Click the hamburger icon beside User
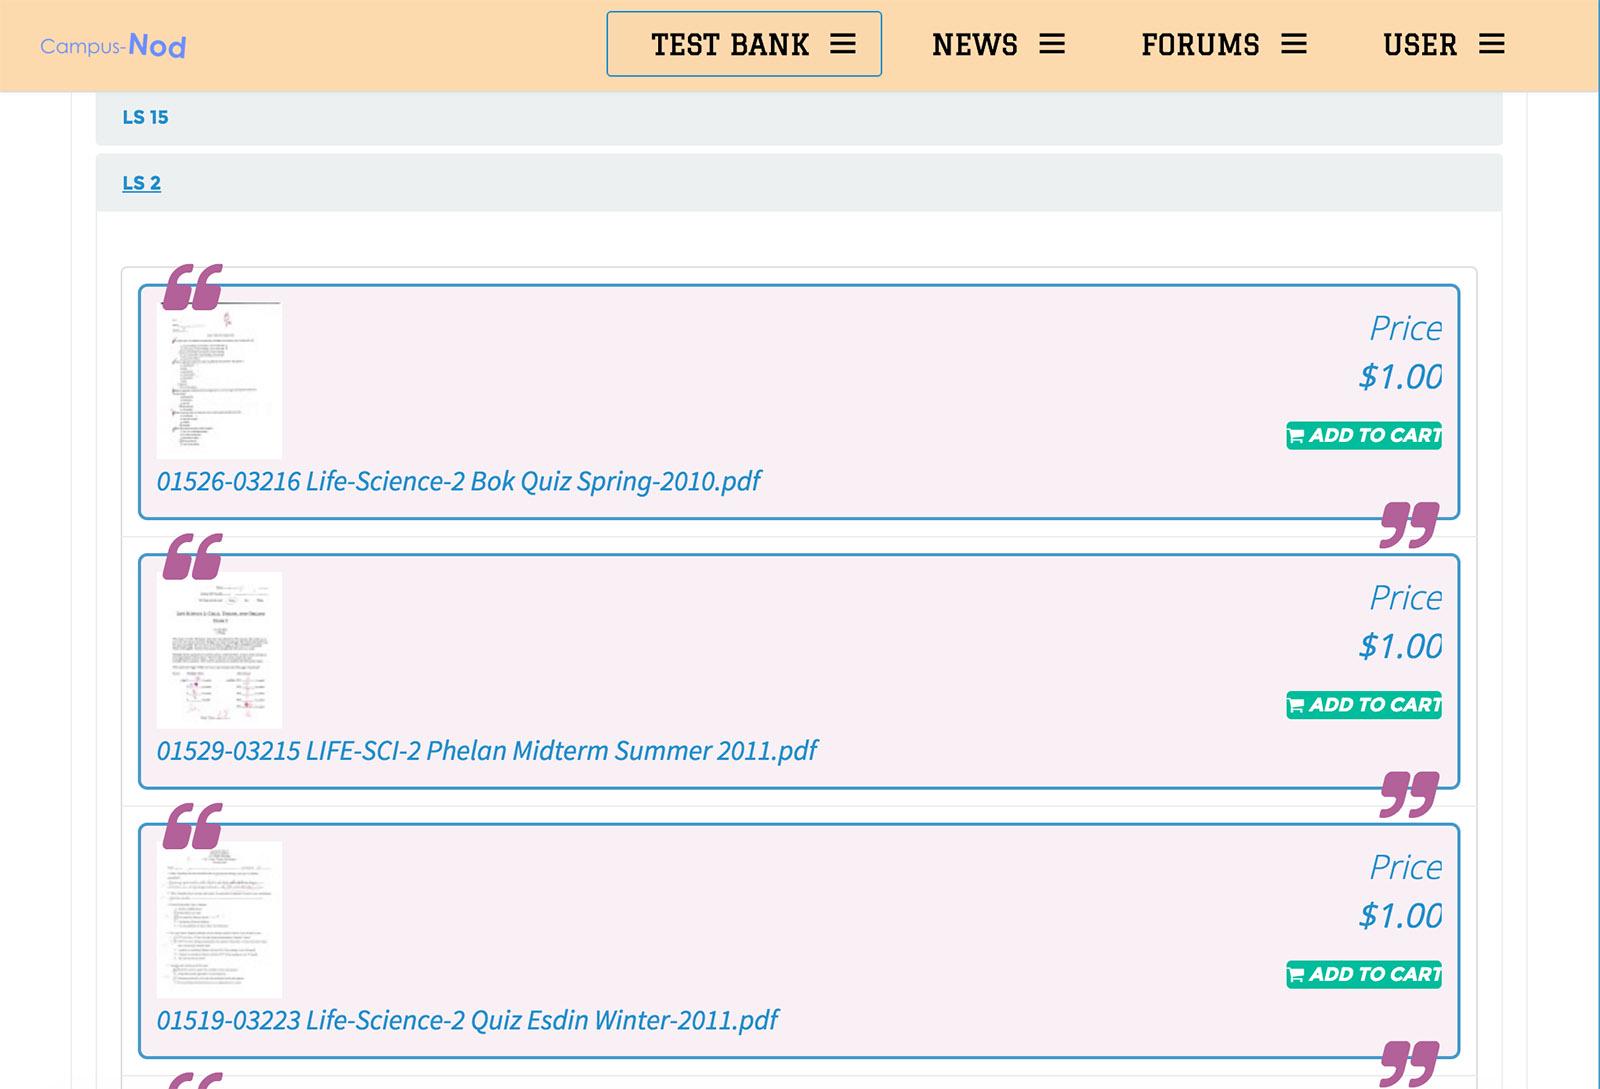The height and width of the screenshot is (1089, 1600). point(1492,44)
